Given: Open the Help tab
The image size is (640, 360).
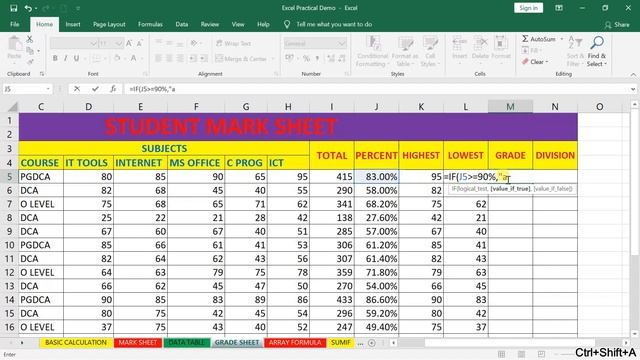Looking at the screenshot, I should click(263, 24).
